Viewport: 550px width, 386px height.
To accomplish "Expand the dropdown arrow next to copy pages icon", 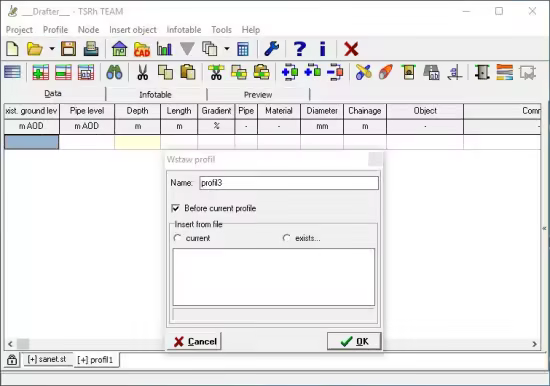I will click(x=227, y=49).
